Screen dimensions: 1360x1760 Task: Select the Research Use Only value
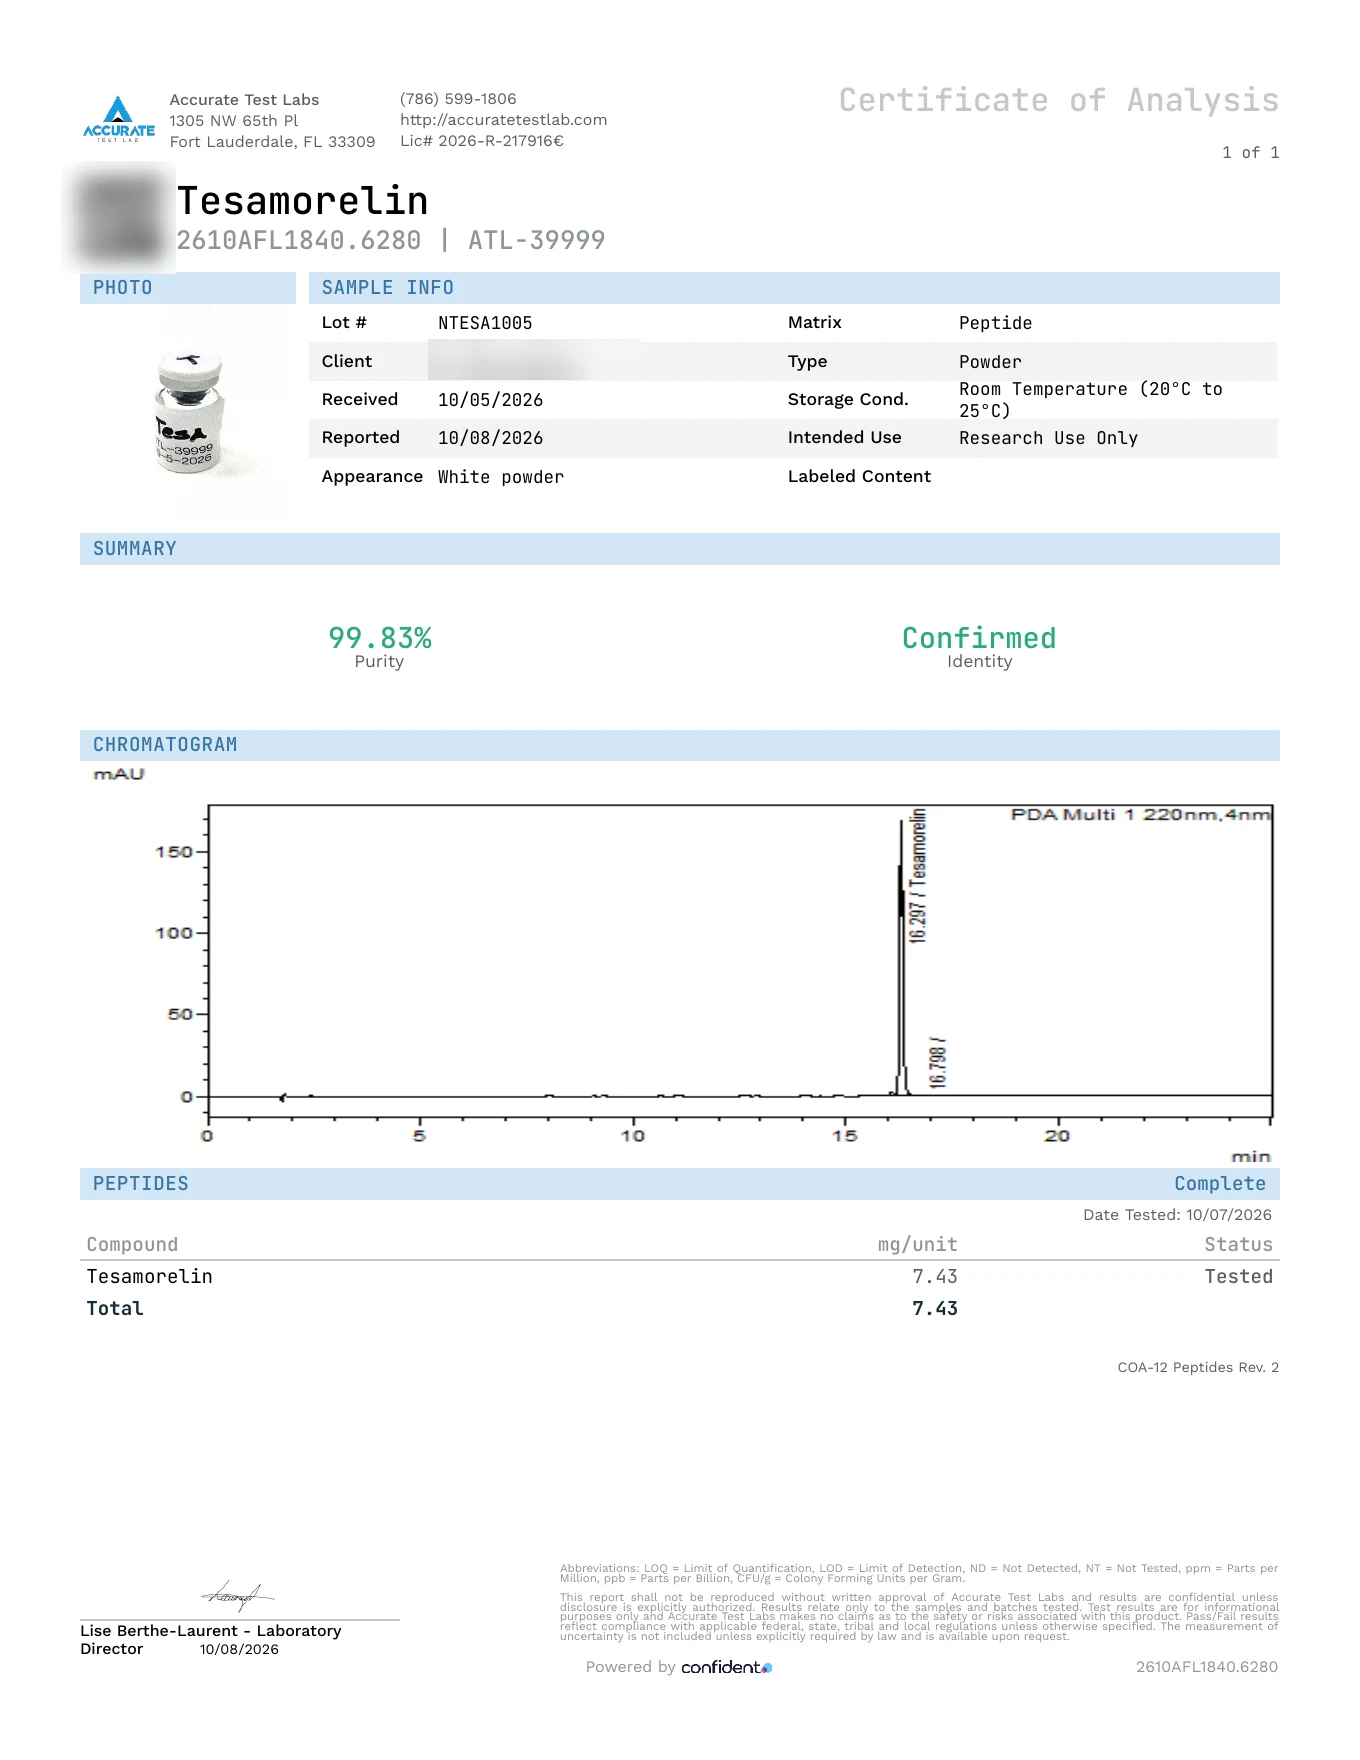[x=1048, y=438]
